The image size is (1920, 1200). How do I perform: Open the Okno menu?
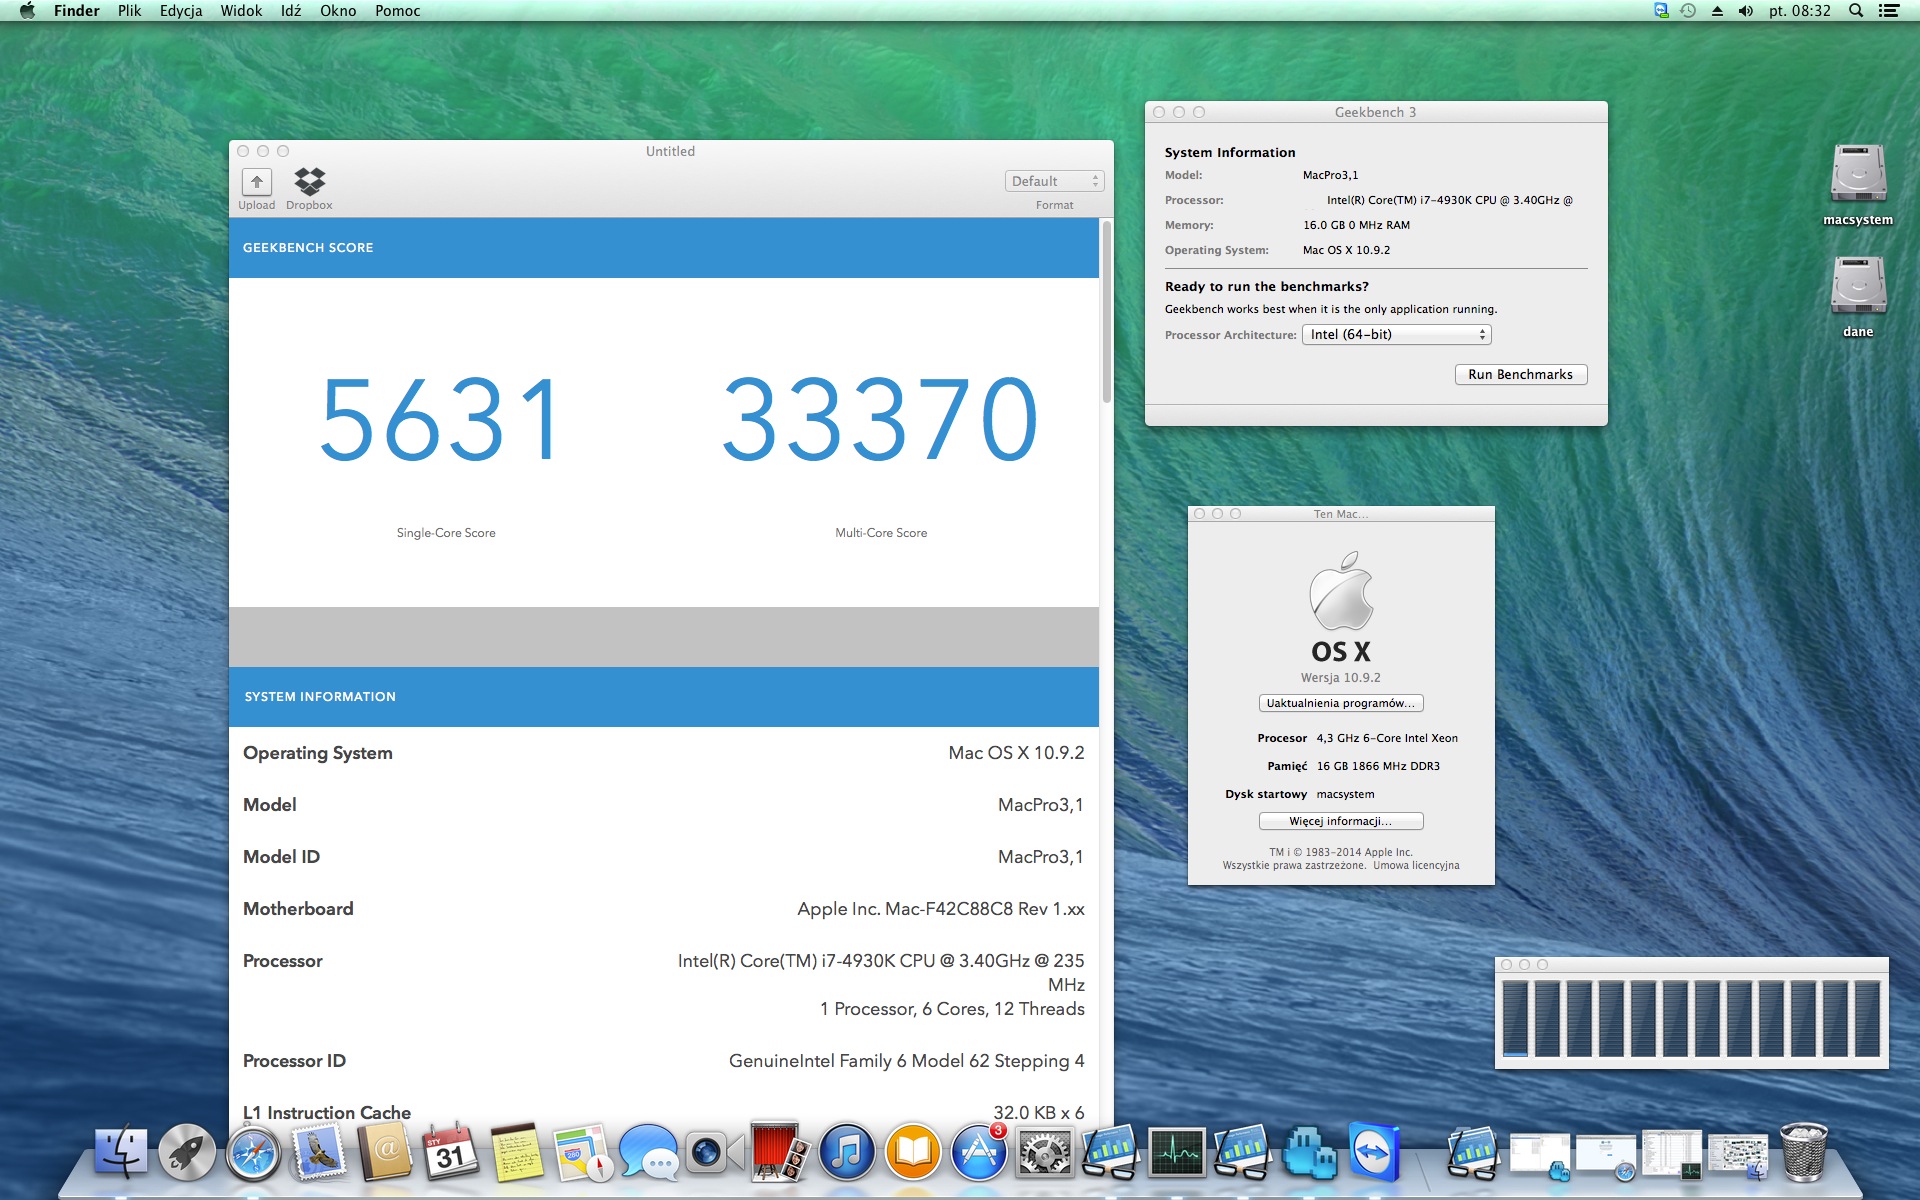[338, 11]
